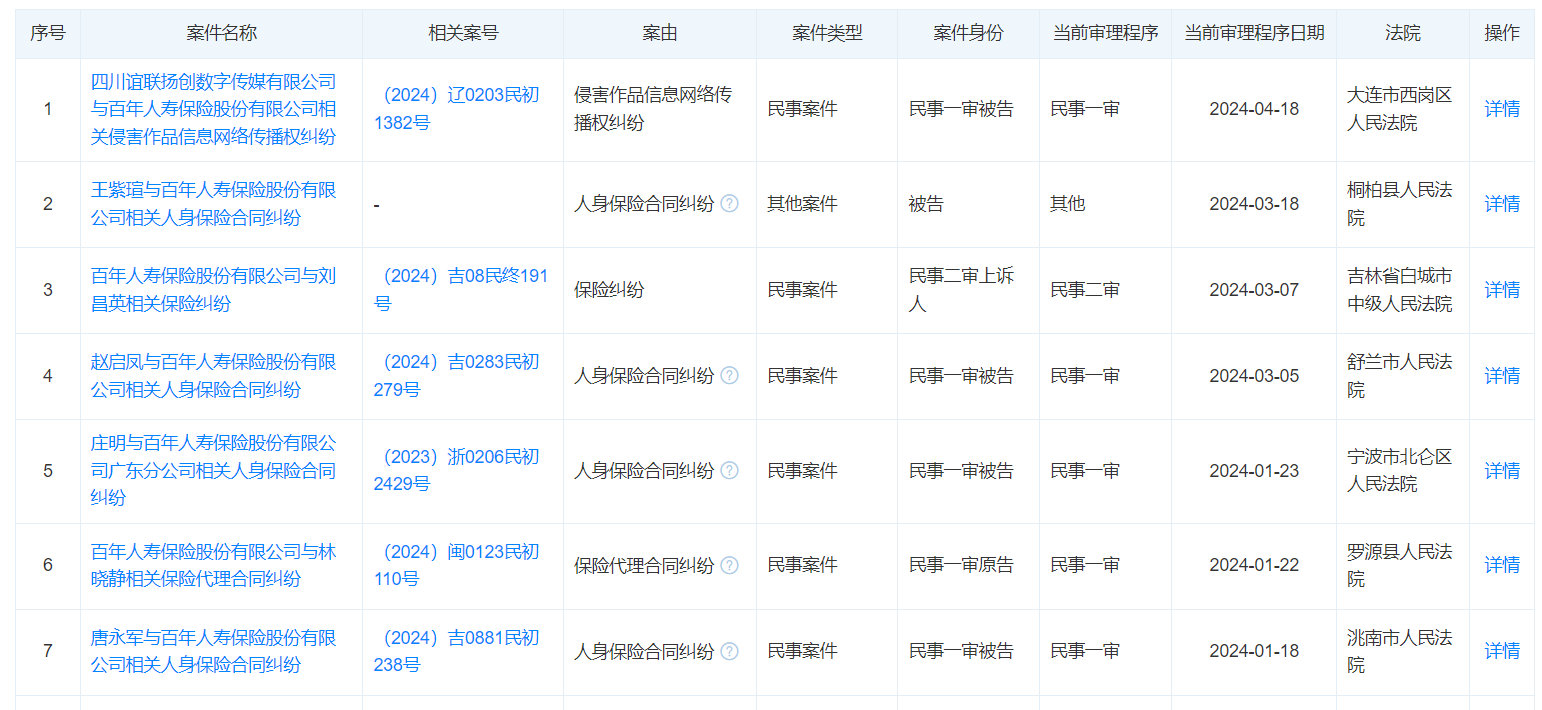Click help icon beside 人身保险合同纠纷 in row 4
Screen dimensions: 1542x710
730,376
